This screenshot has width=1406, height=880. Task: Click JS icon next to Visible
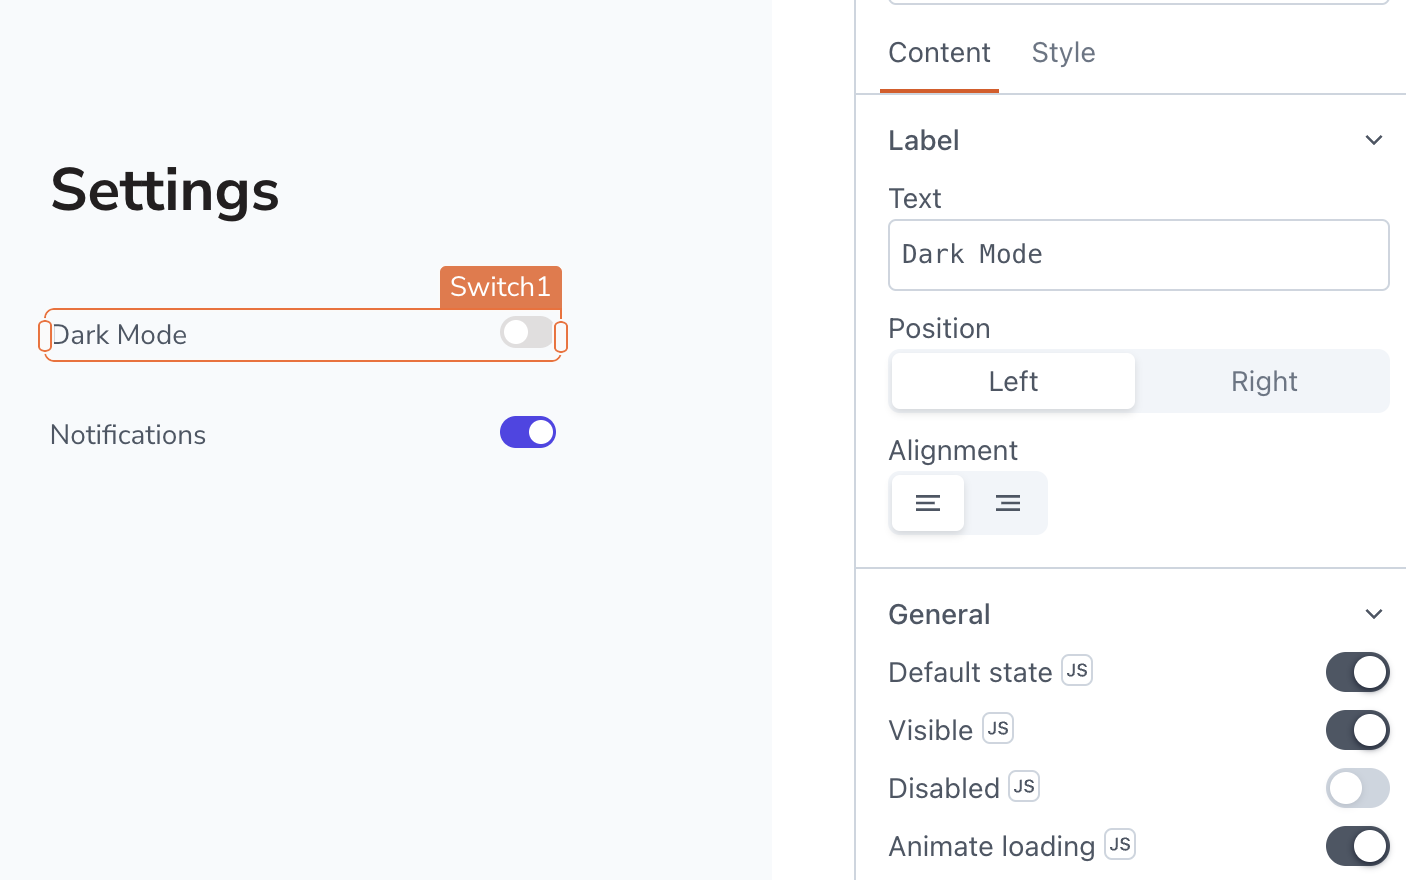(x=998, y=728)
